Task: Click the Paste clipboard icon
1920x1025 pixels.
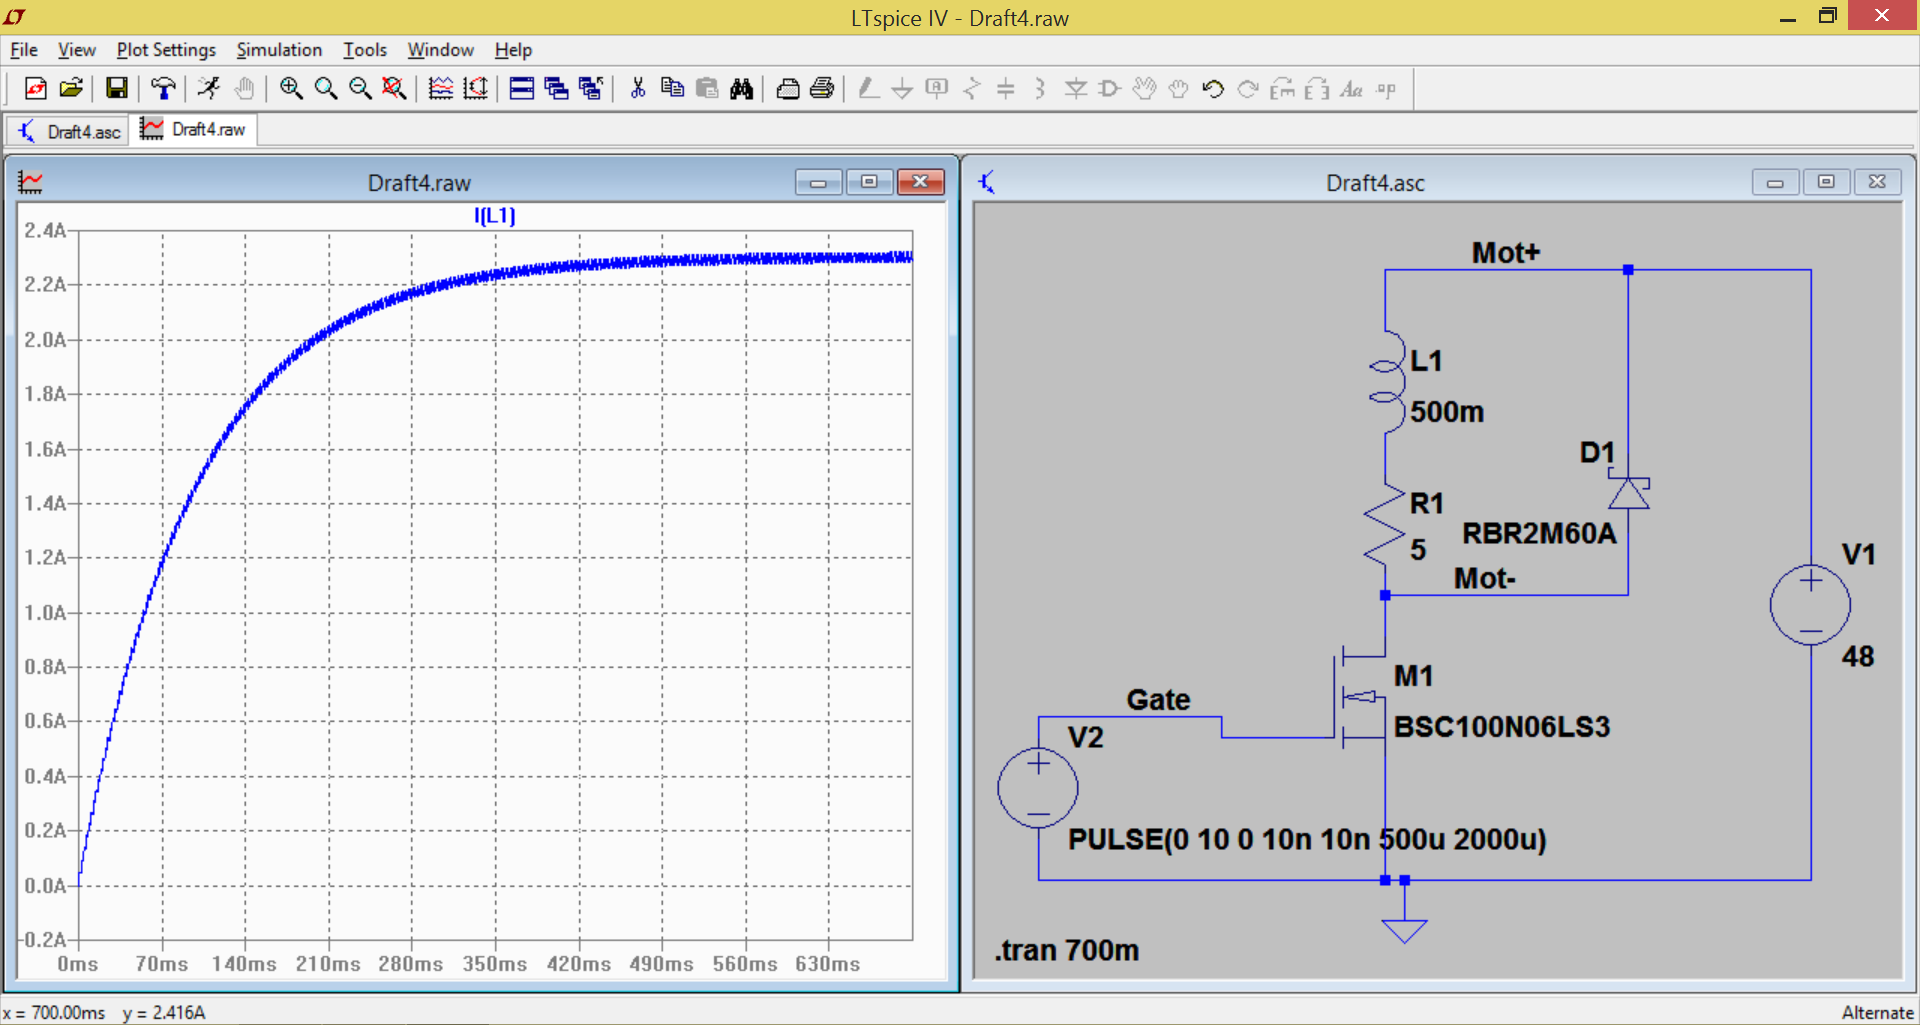Action: coord(707,89)
